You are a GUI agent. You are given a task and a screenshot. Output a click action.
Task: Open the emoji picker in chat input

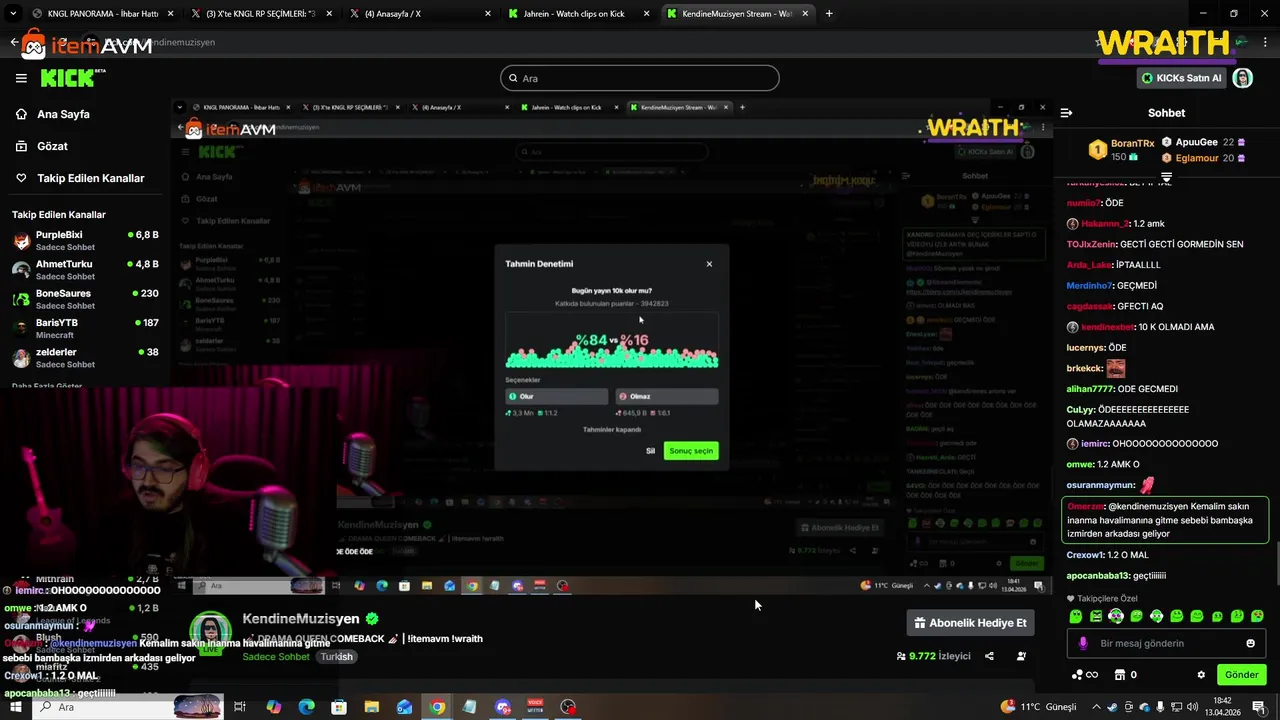coord(1250,643)
